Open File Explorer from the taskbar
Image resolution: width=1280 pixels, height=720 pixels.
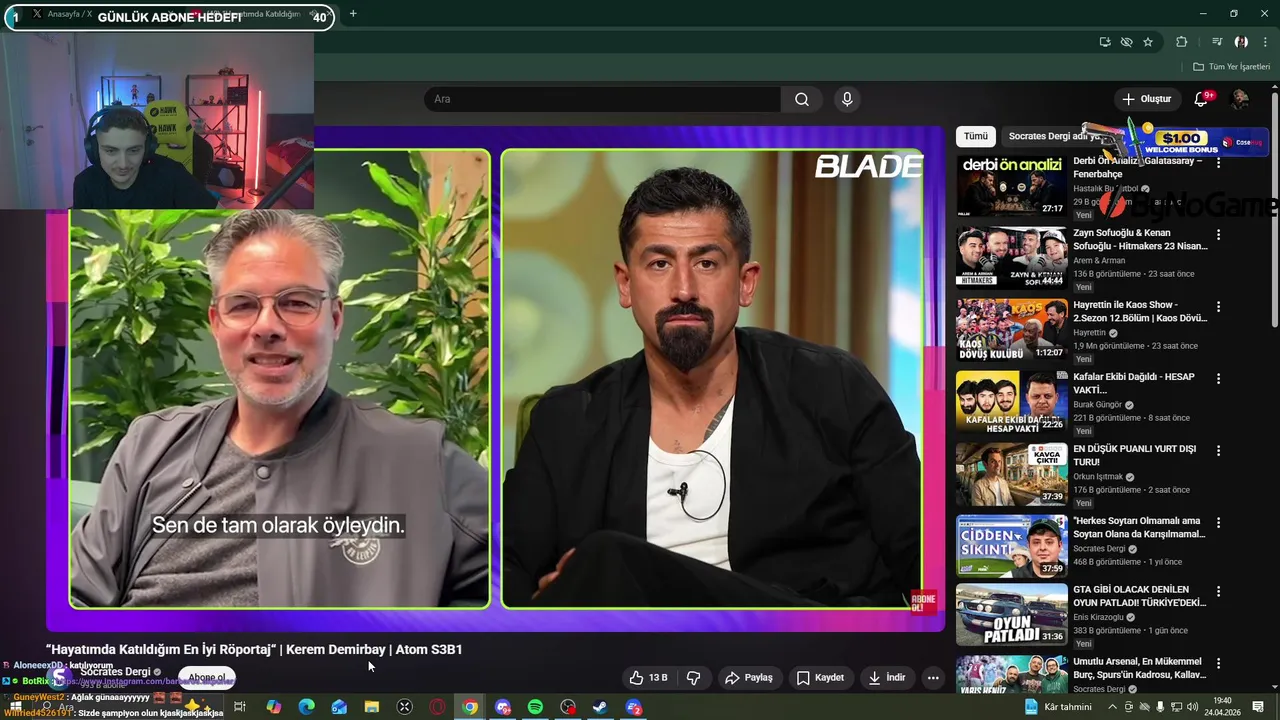click(x=372, y=707)
